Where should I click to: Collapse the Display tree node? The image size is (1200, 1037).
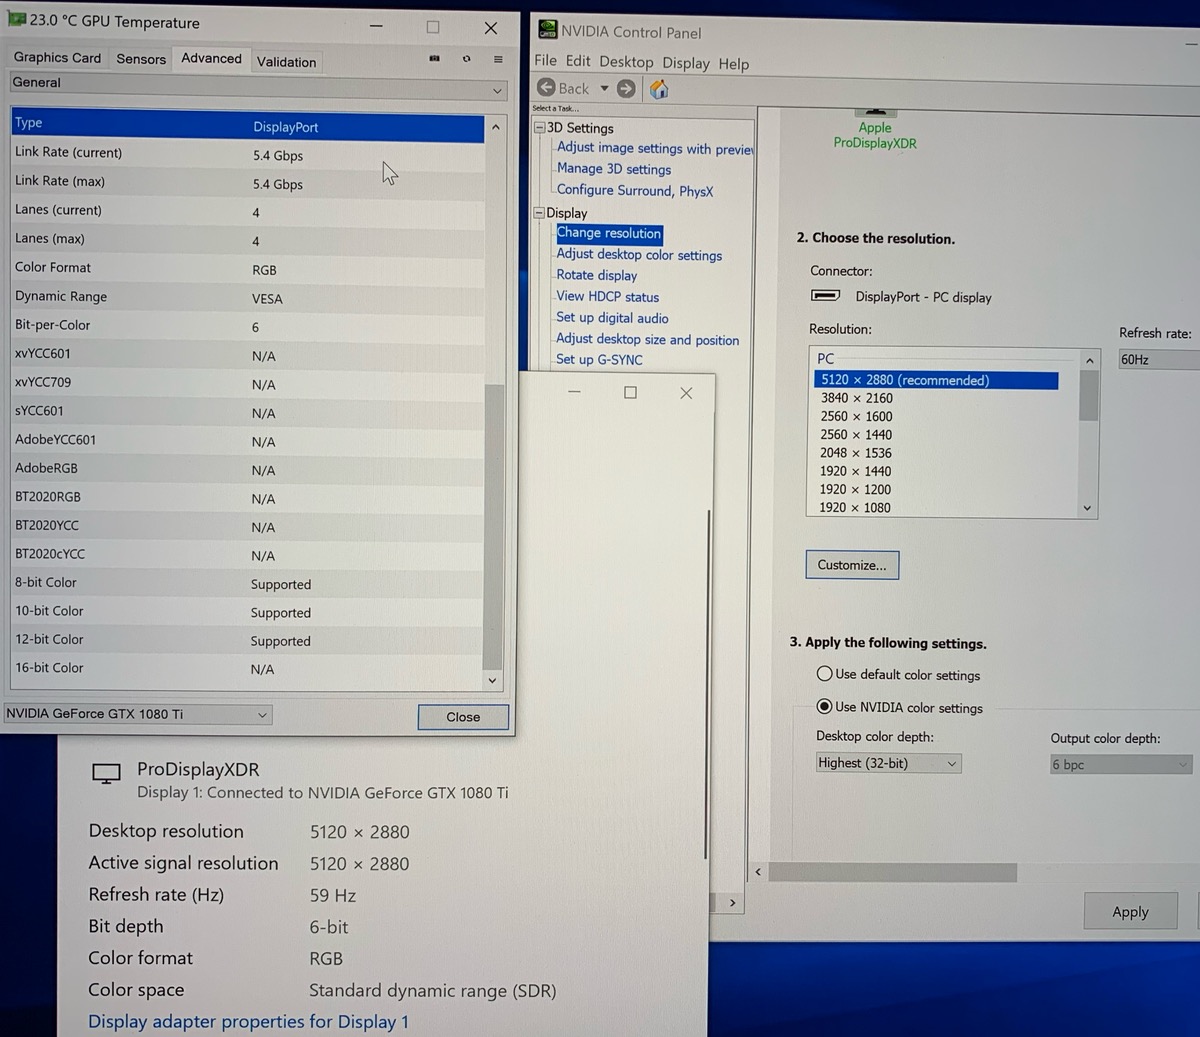540,213
